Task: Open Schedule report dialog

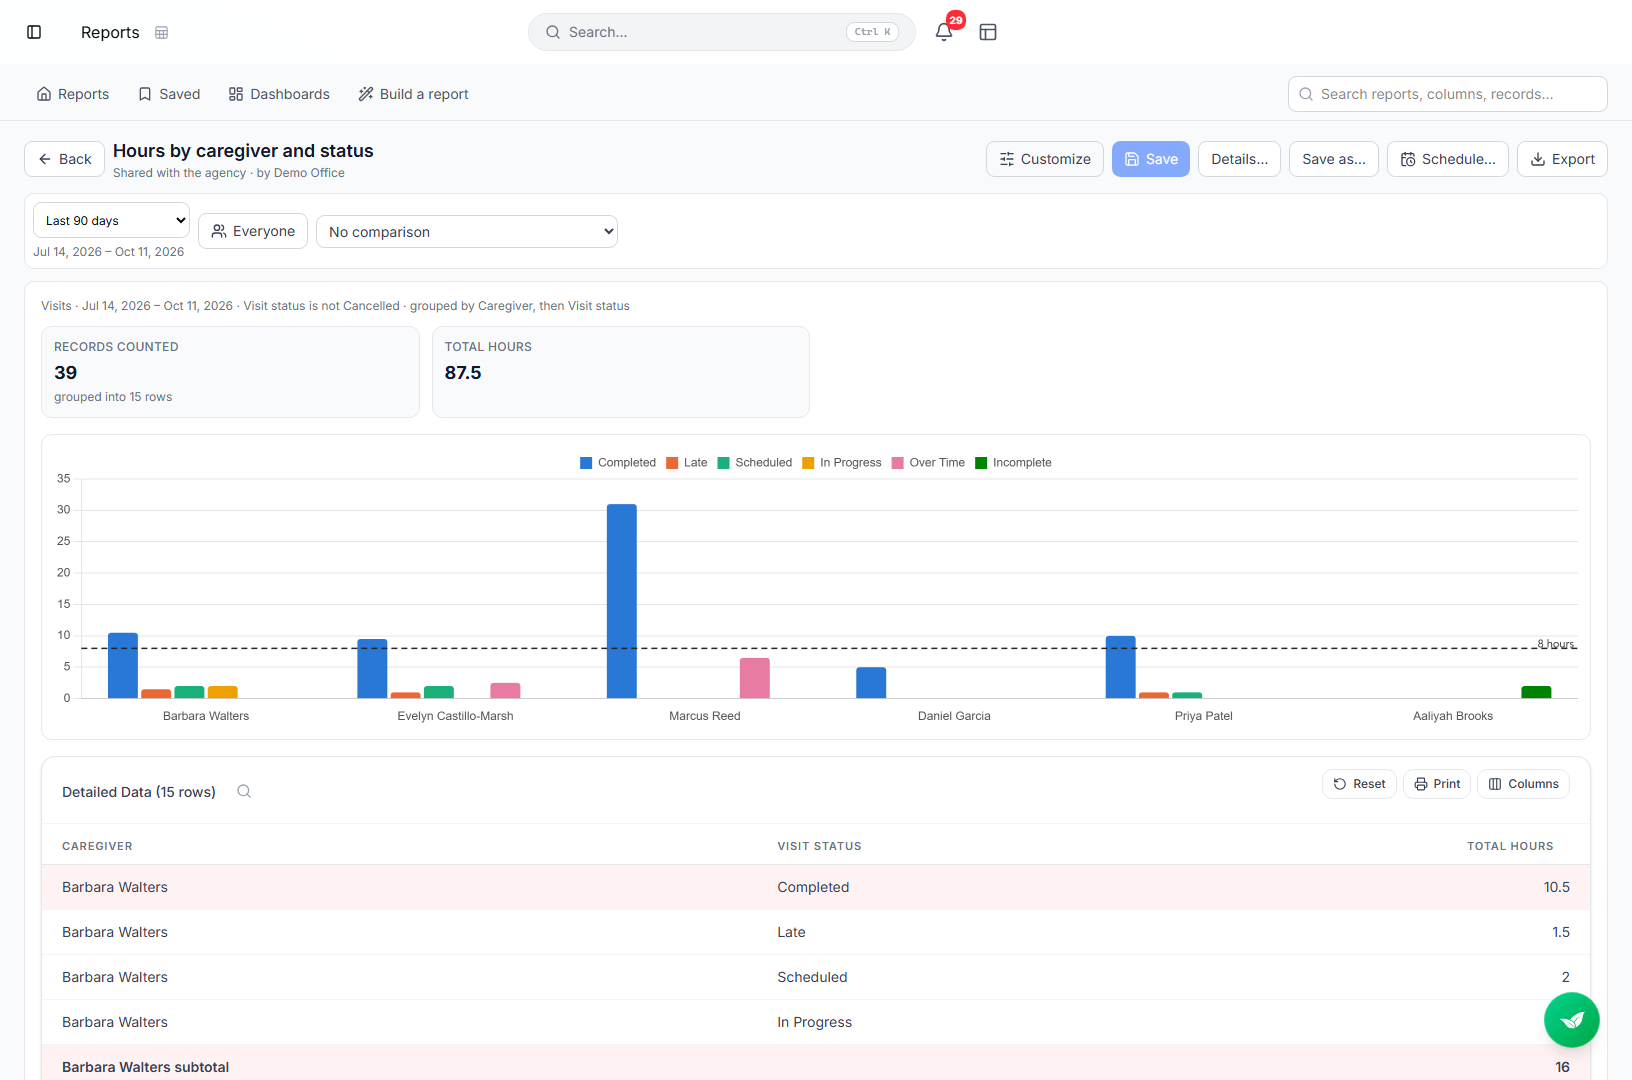Action: pyautogui.click(x=1448, y=159)
